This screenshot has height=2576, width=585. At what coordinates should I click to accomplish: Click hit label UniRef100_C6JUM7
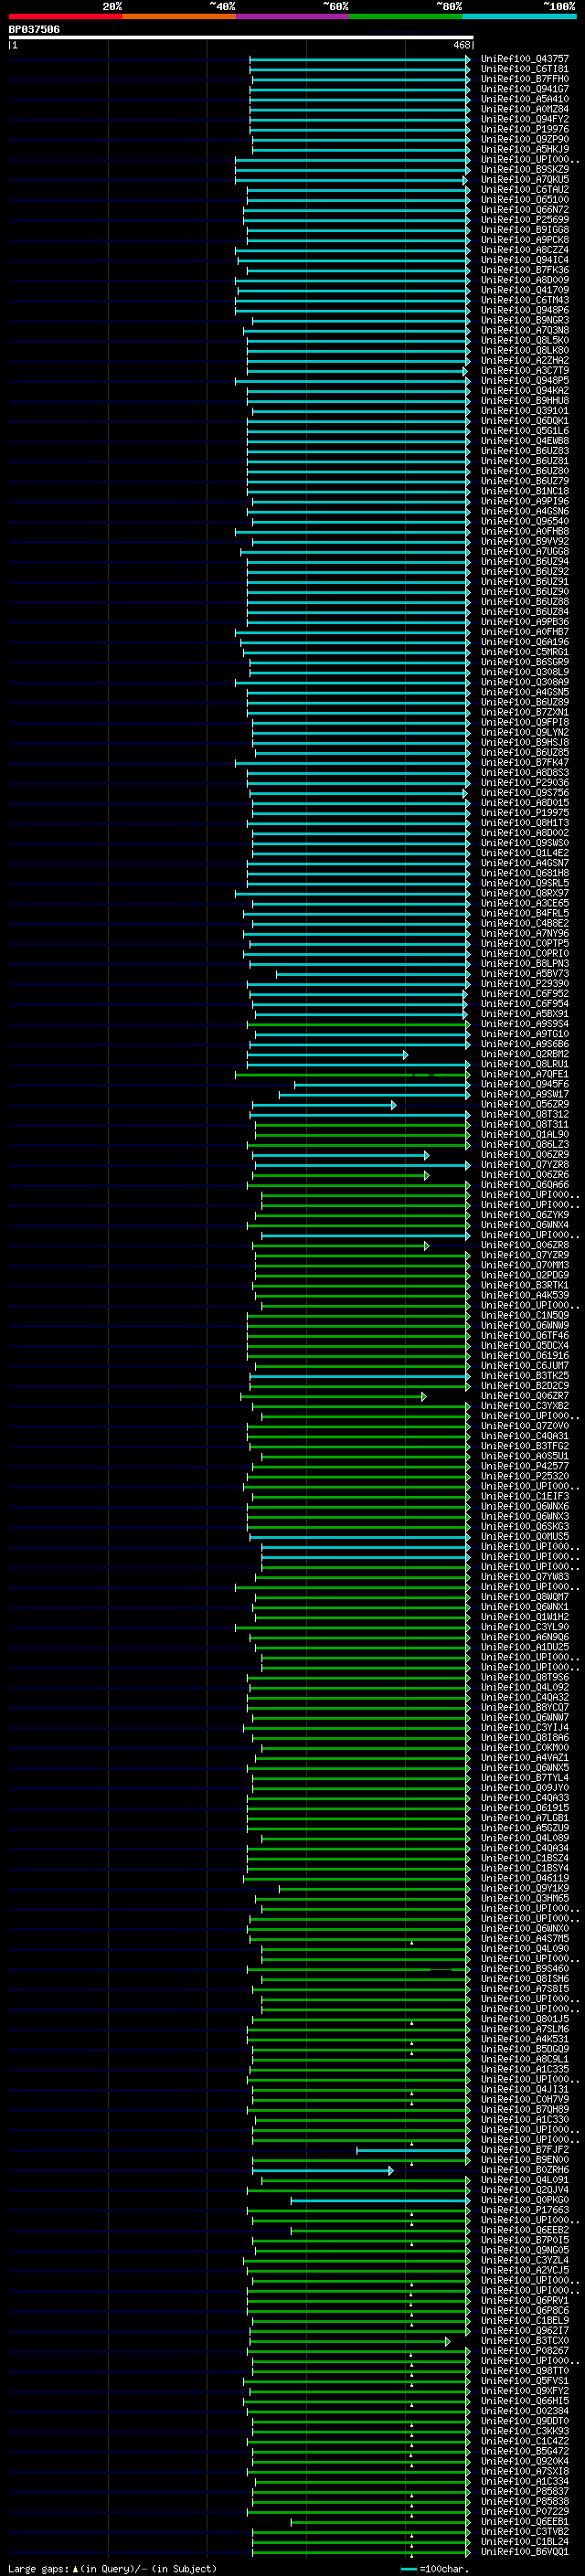[x=524, y=1366]
